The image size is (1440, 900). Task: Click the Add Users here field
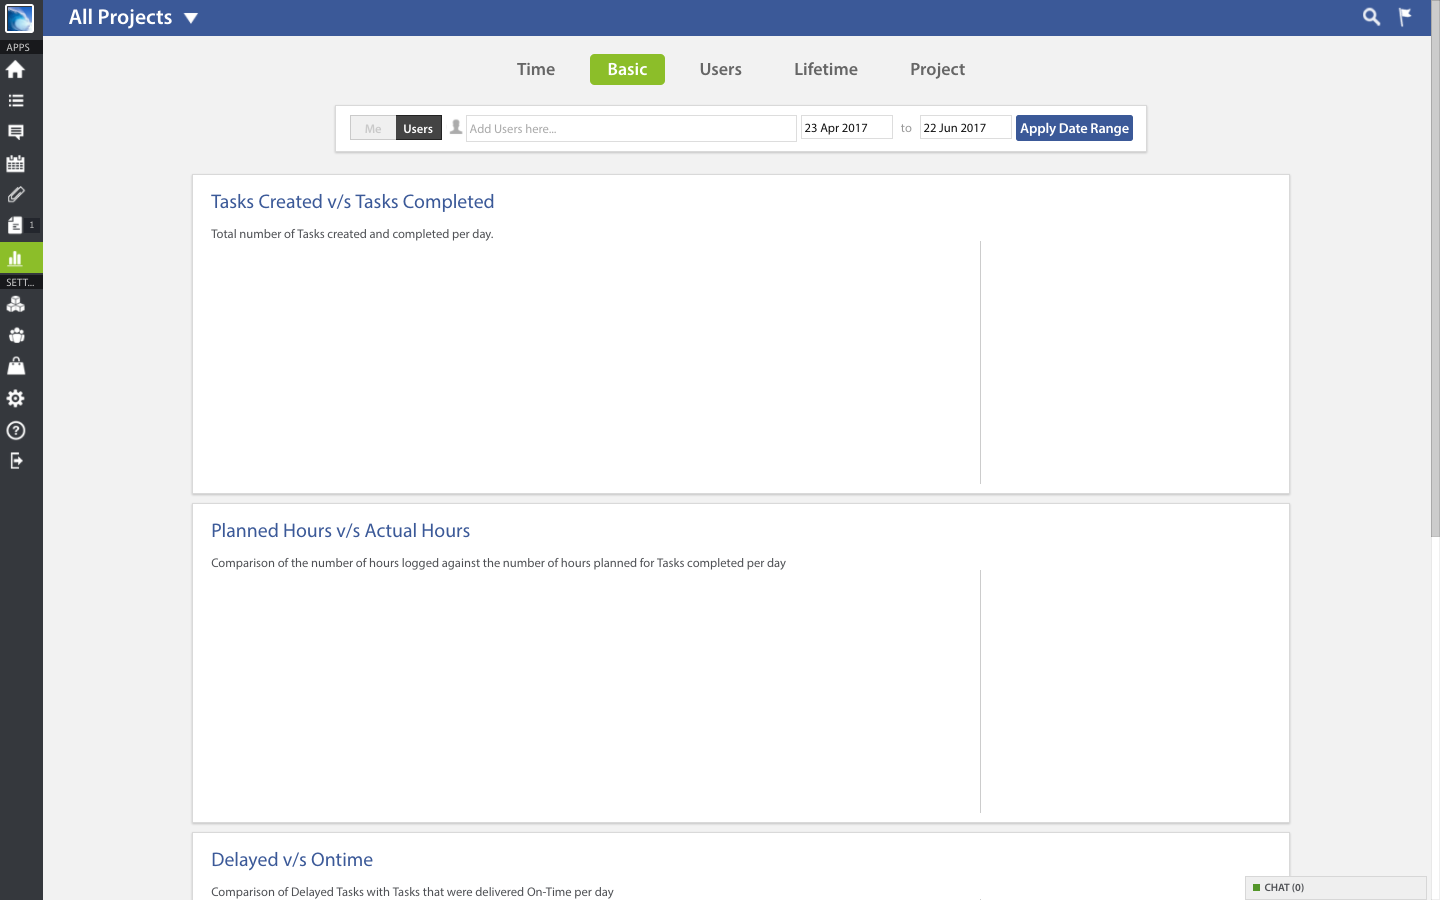coord(631,128)
